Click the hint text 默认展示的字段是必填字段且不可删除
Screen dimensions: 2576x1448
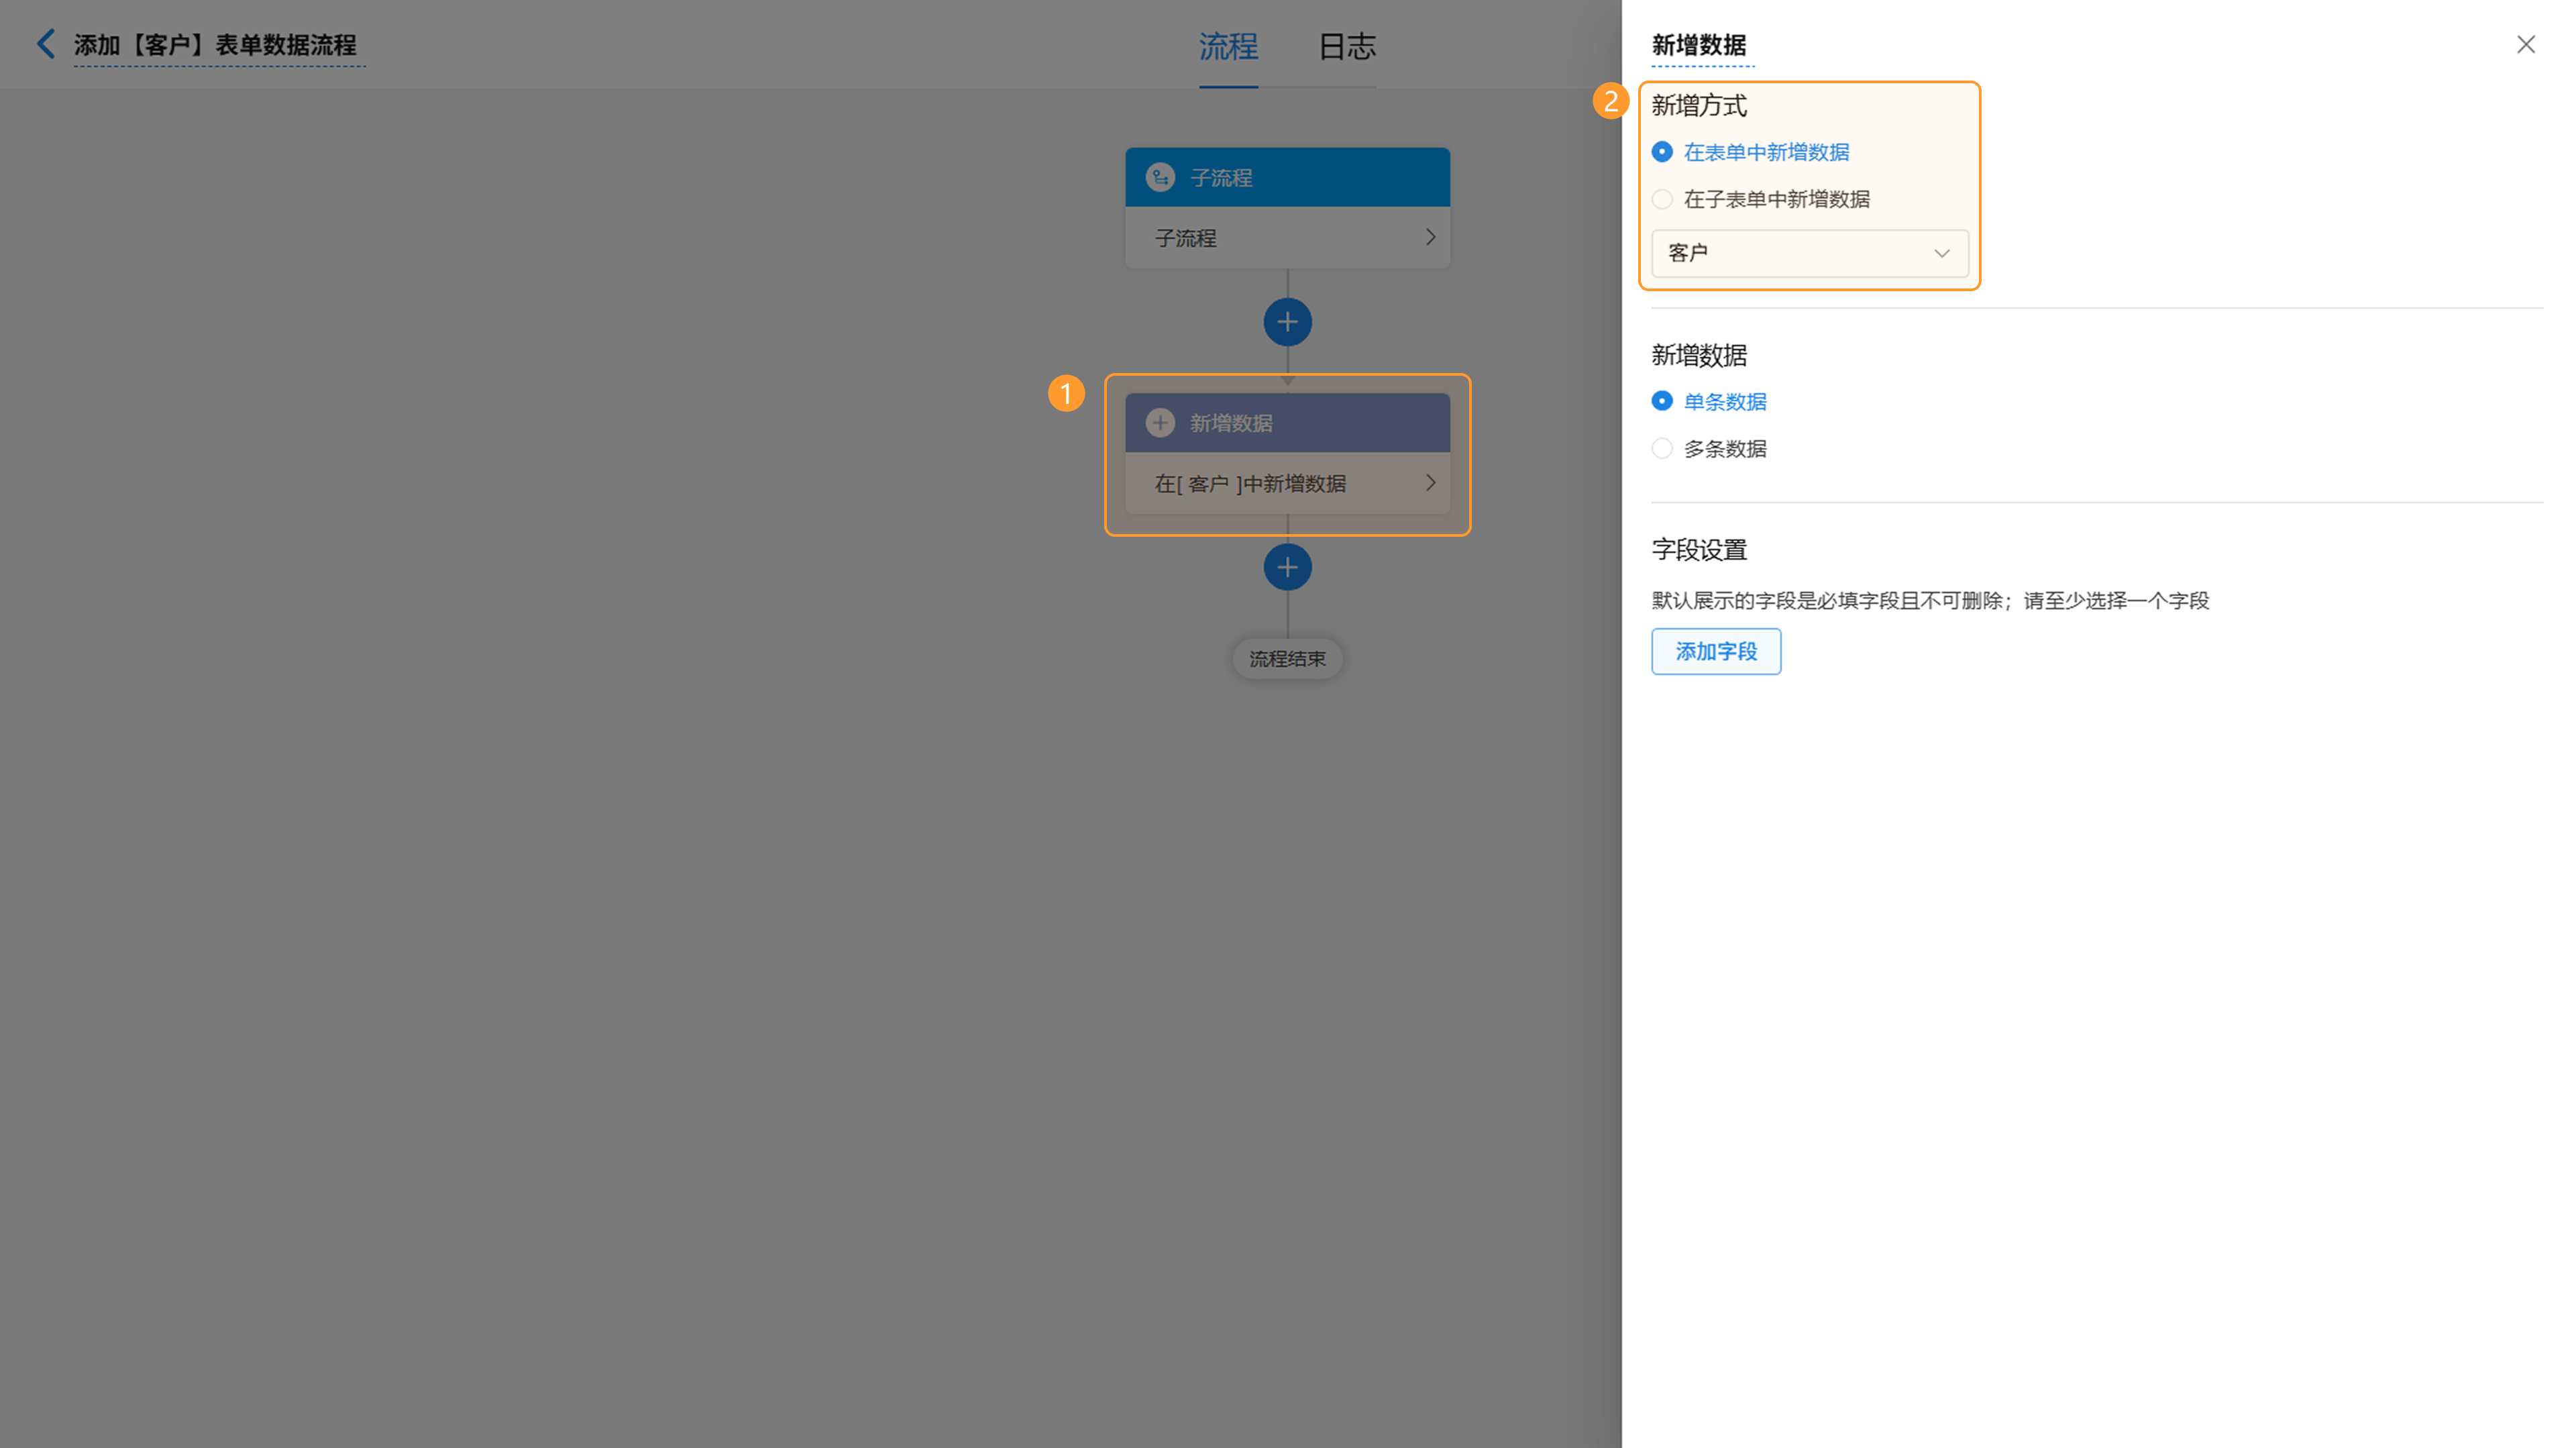(1827, 601)
